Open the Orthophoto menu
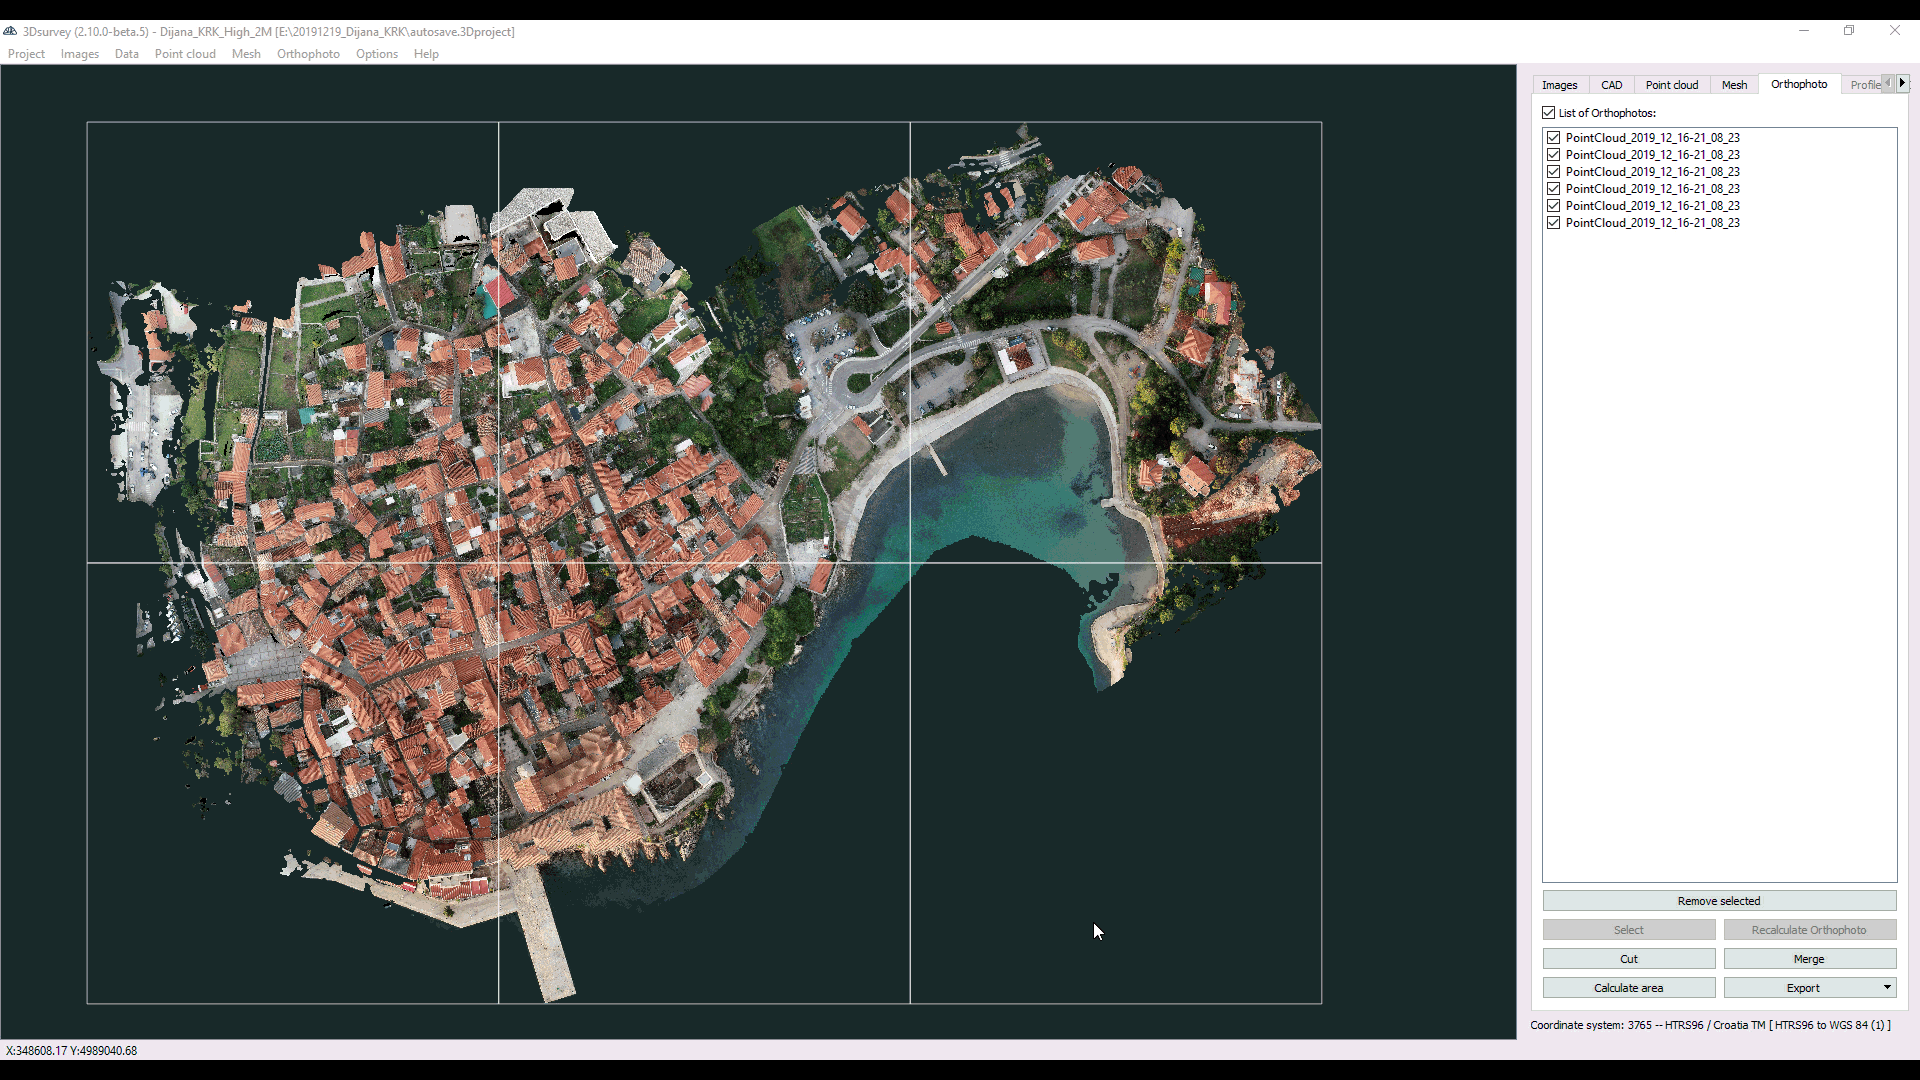The width and height of the screenshot is (1920, 1080). (x=308, y=54)
